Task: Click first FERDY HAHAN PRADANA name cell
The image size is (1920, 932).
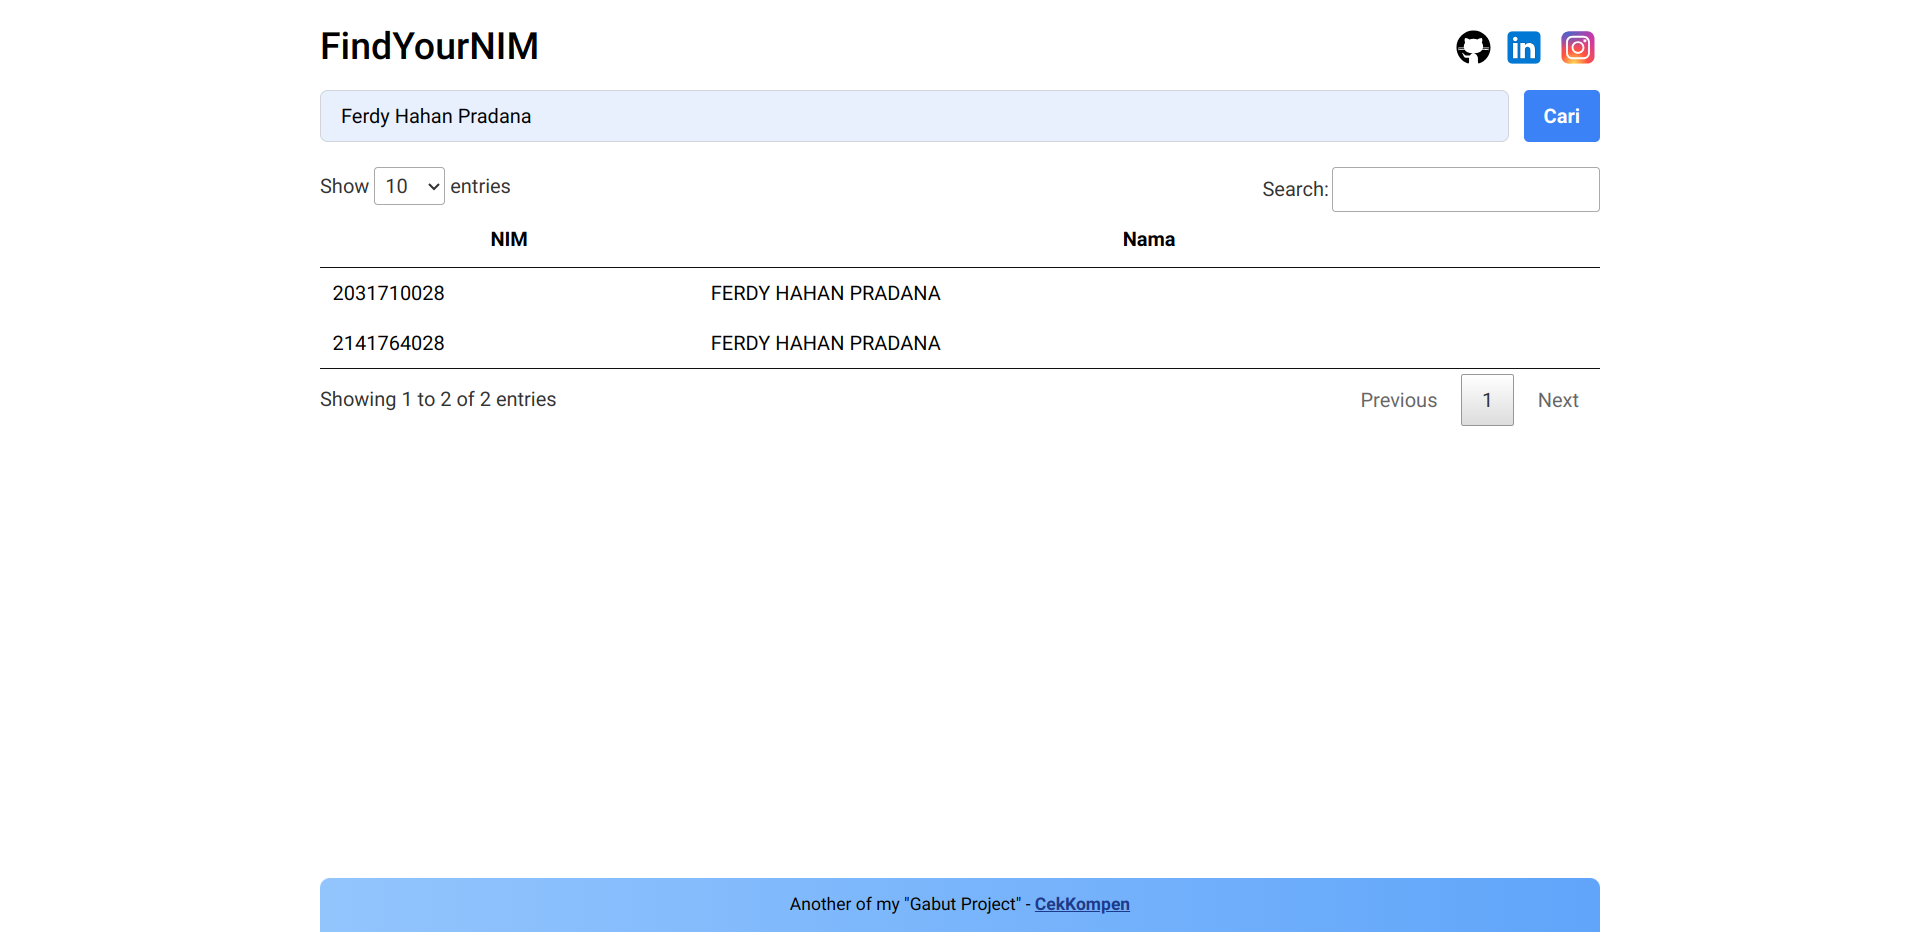Action: point(825,293)
